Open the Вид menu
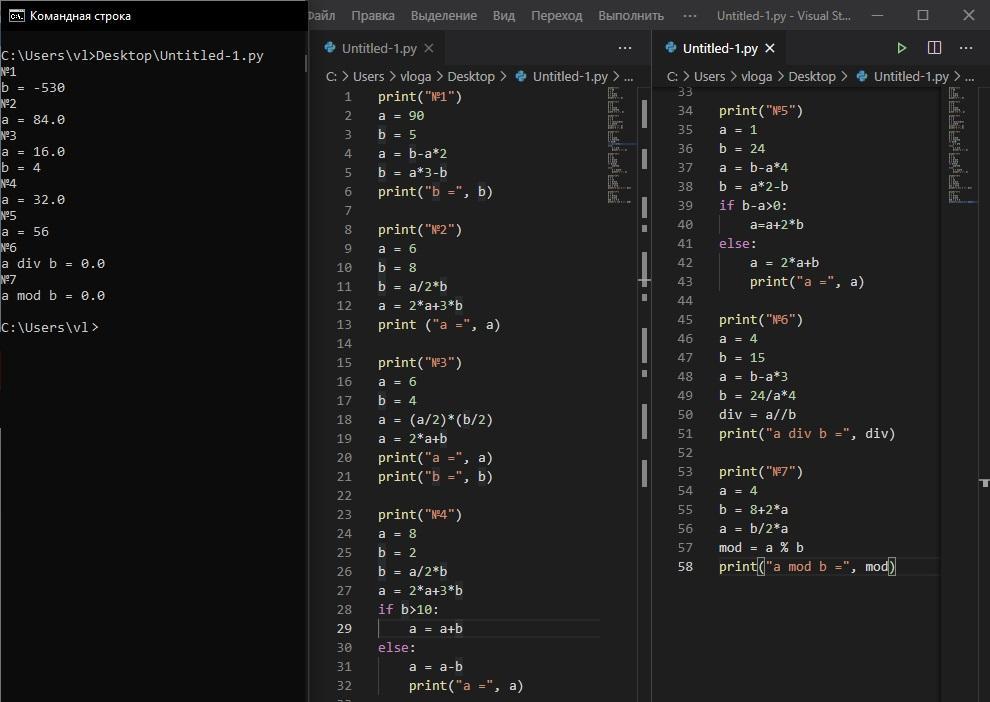 pos(504,16)
